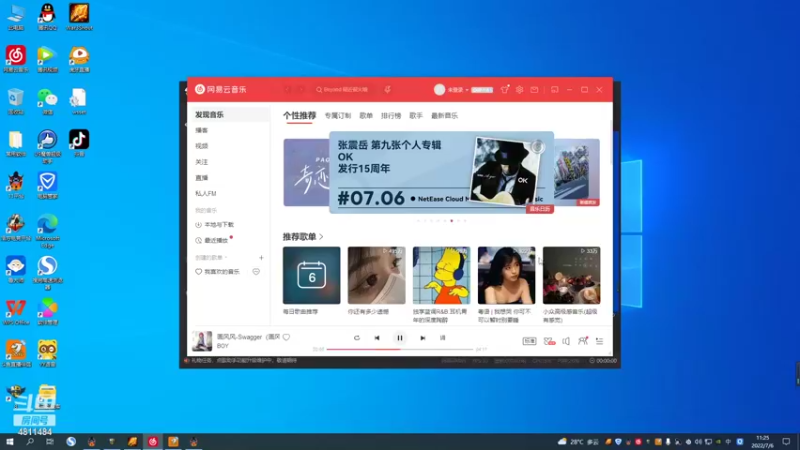Switch to the 专属定制 tab
The height and width of the screenshot is (450, 800).
(338, 116)
